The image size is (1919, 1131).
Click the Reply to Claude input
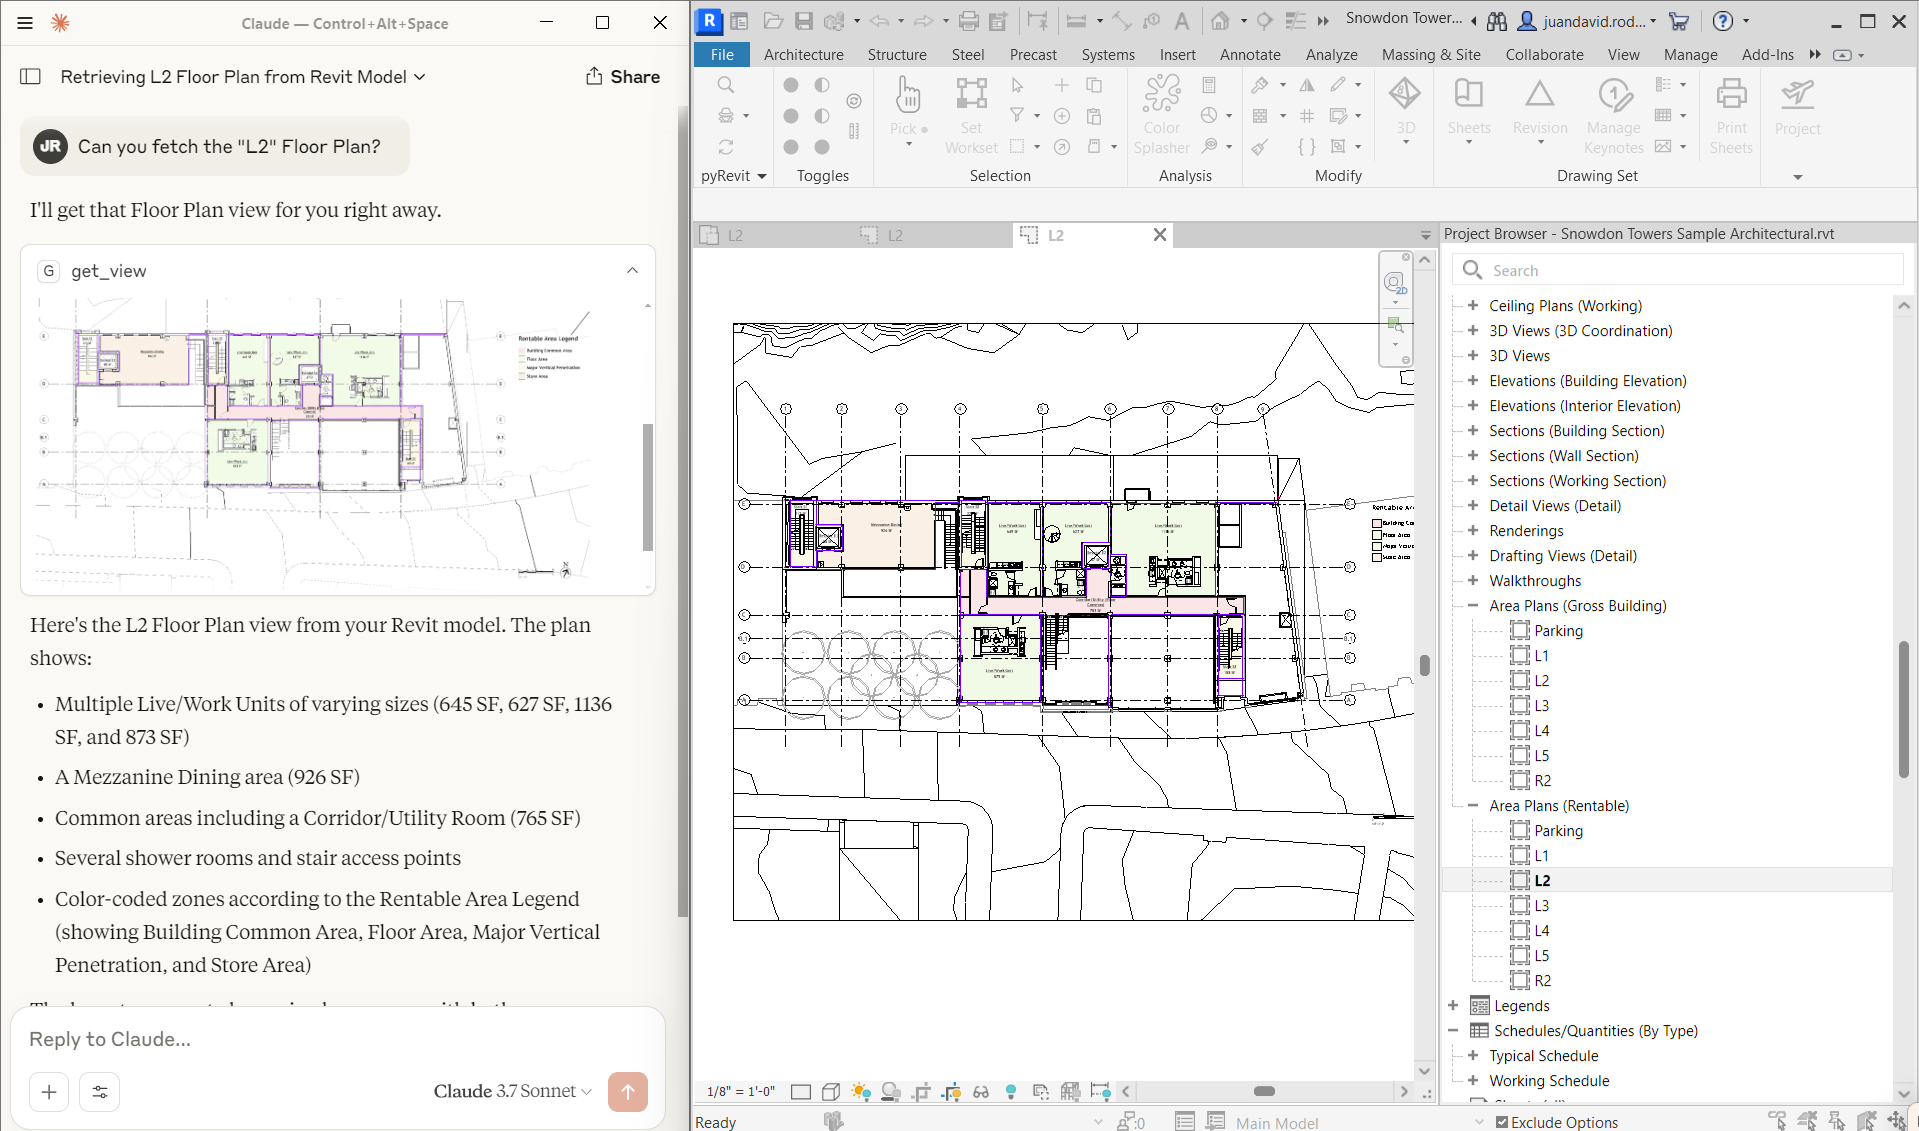[336, 1039]
